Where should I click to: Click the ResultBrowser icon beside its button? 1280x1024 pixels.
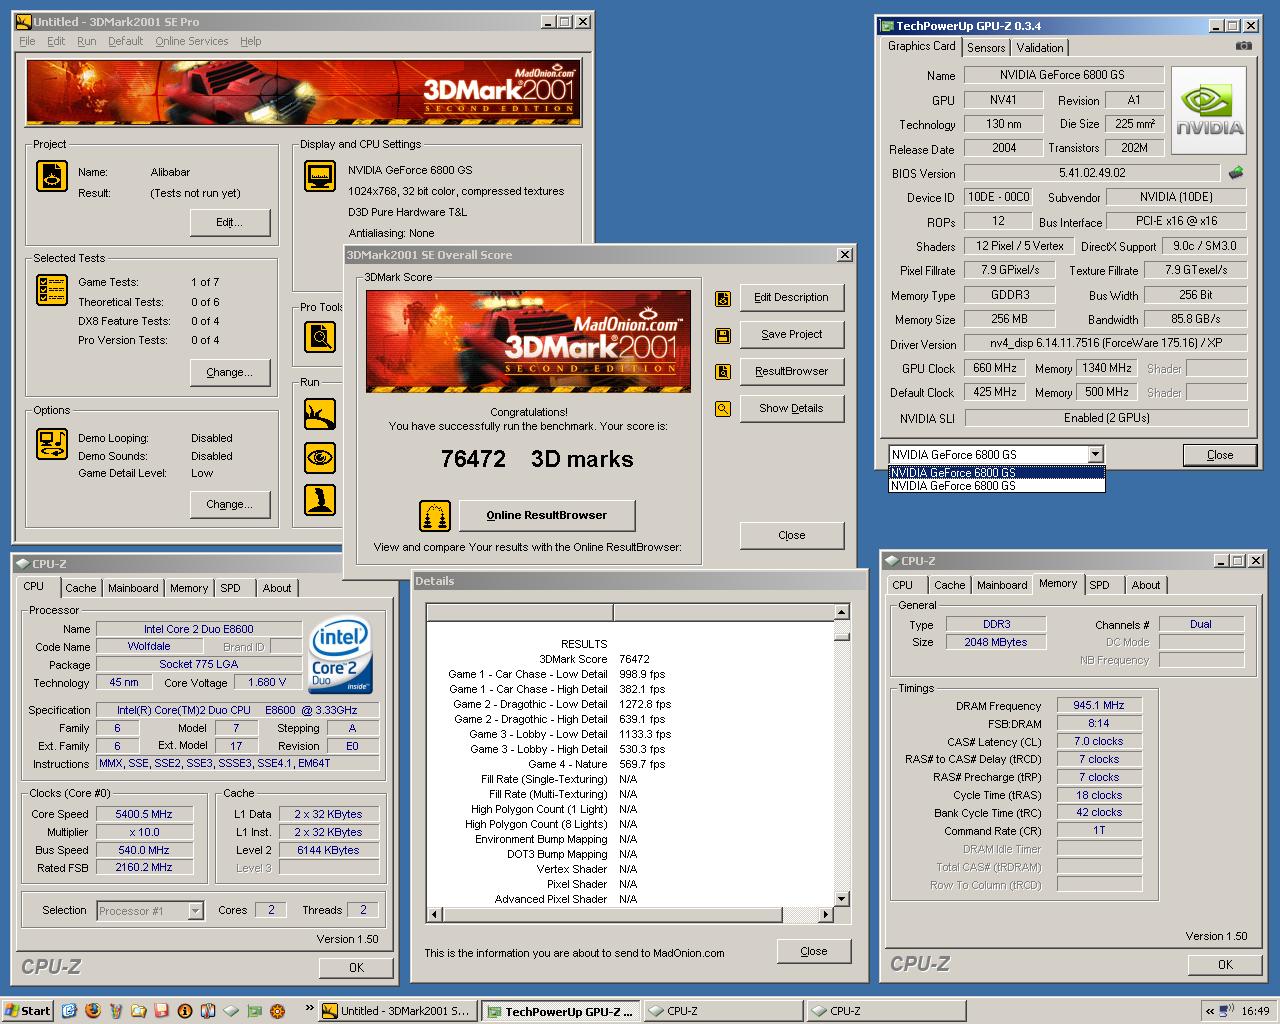point(723,372)
